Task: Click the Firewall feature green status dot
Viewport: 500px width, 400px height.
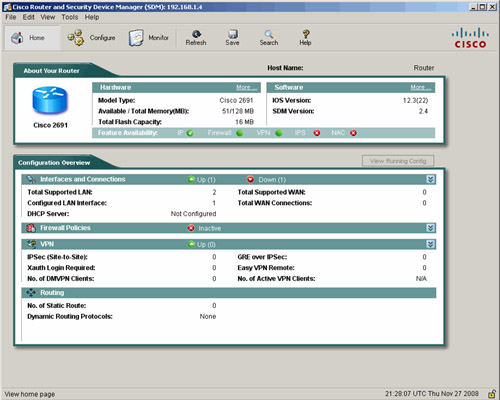Action: click(x=239, y=133)
